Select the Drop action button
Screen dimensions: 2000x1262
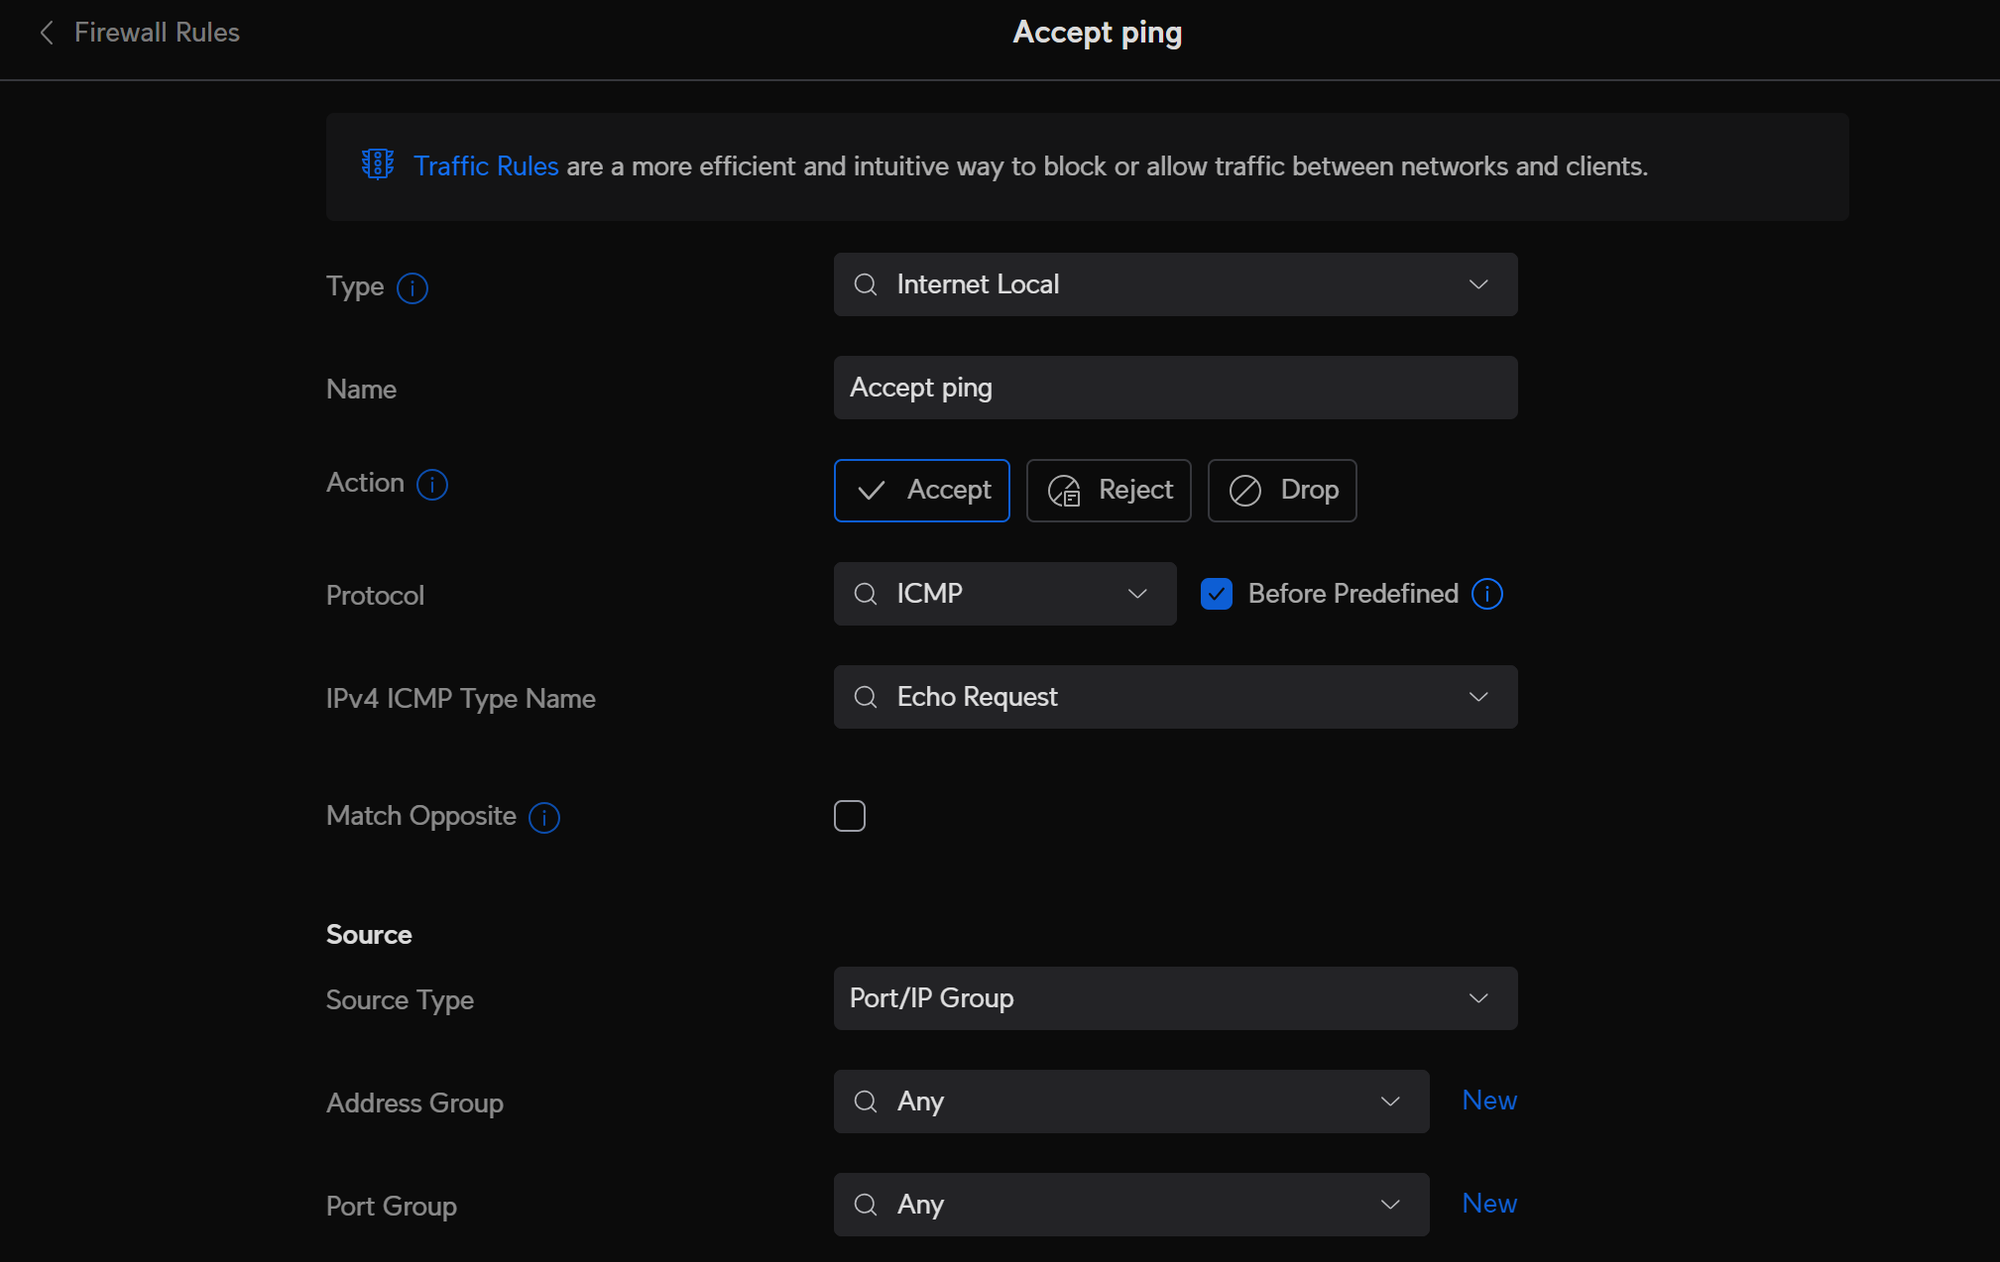tap(1281, 490)
